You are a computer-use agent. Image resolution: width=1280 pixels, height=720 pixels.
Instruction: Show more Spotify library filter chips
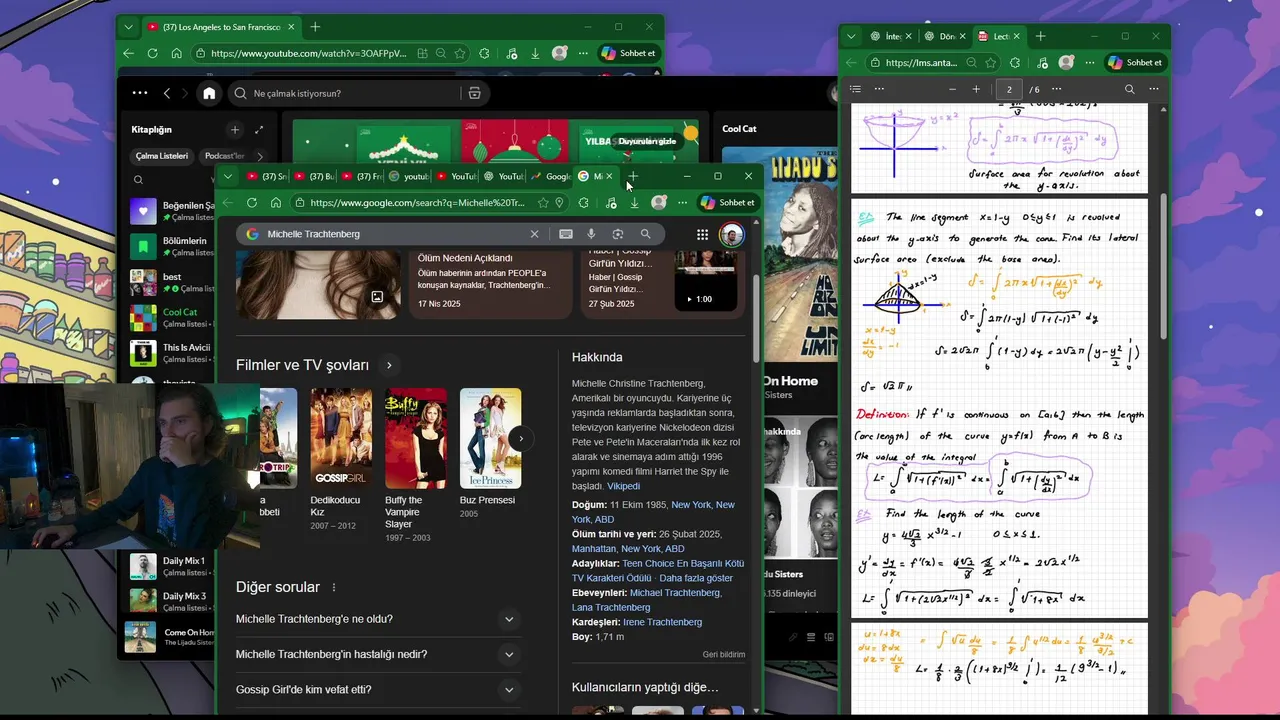coord(260,156)
